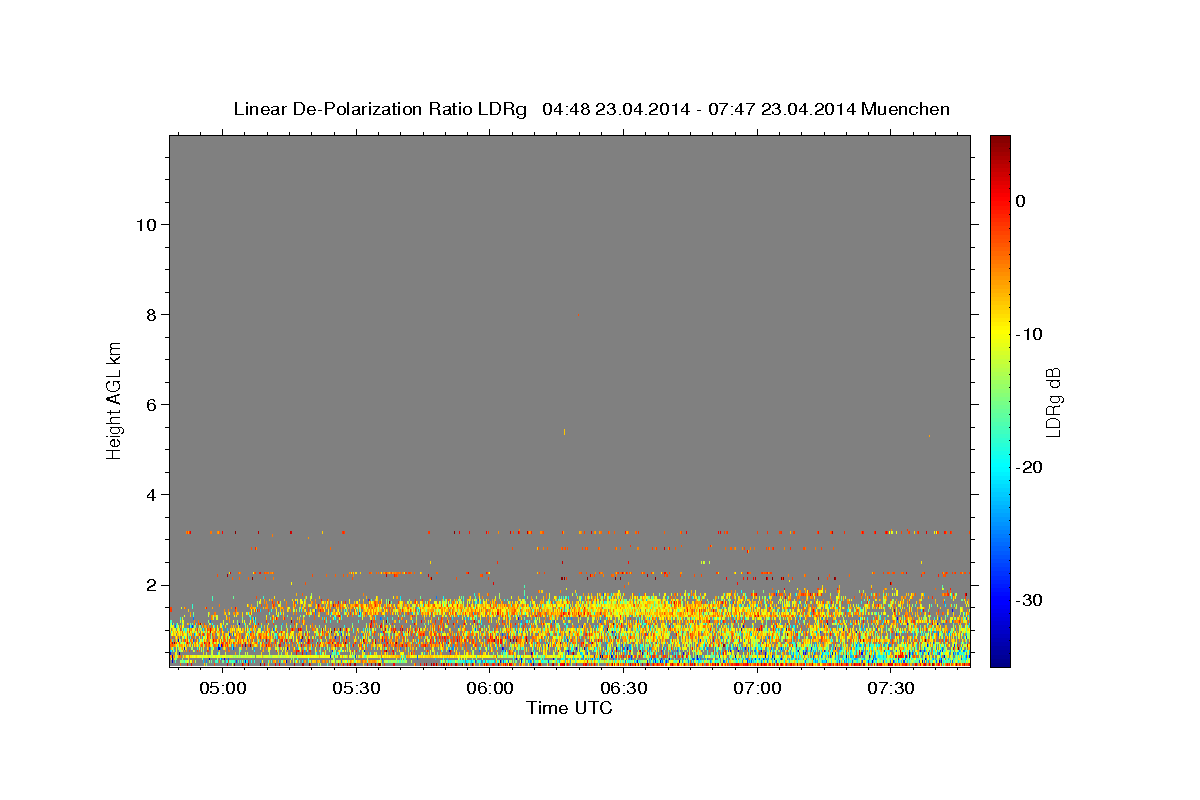Click the 'Height AGL km' axis label
This screenshot has height=800, width=1200.
[x=114, y=399]
